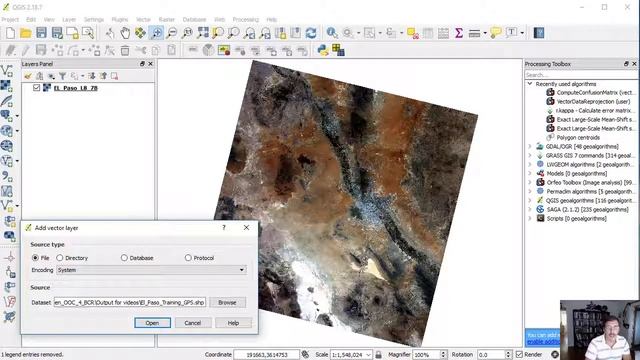
Task: Select the Zoom Out magnifier tool
Action: click(x=172, y=33)
